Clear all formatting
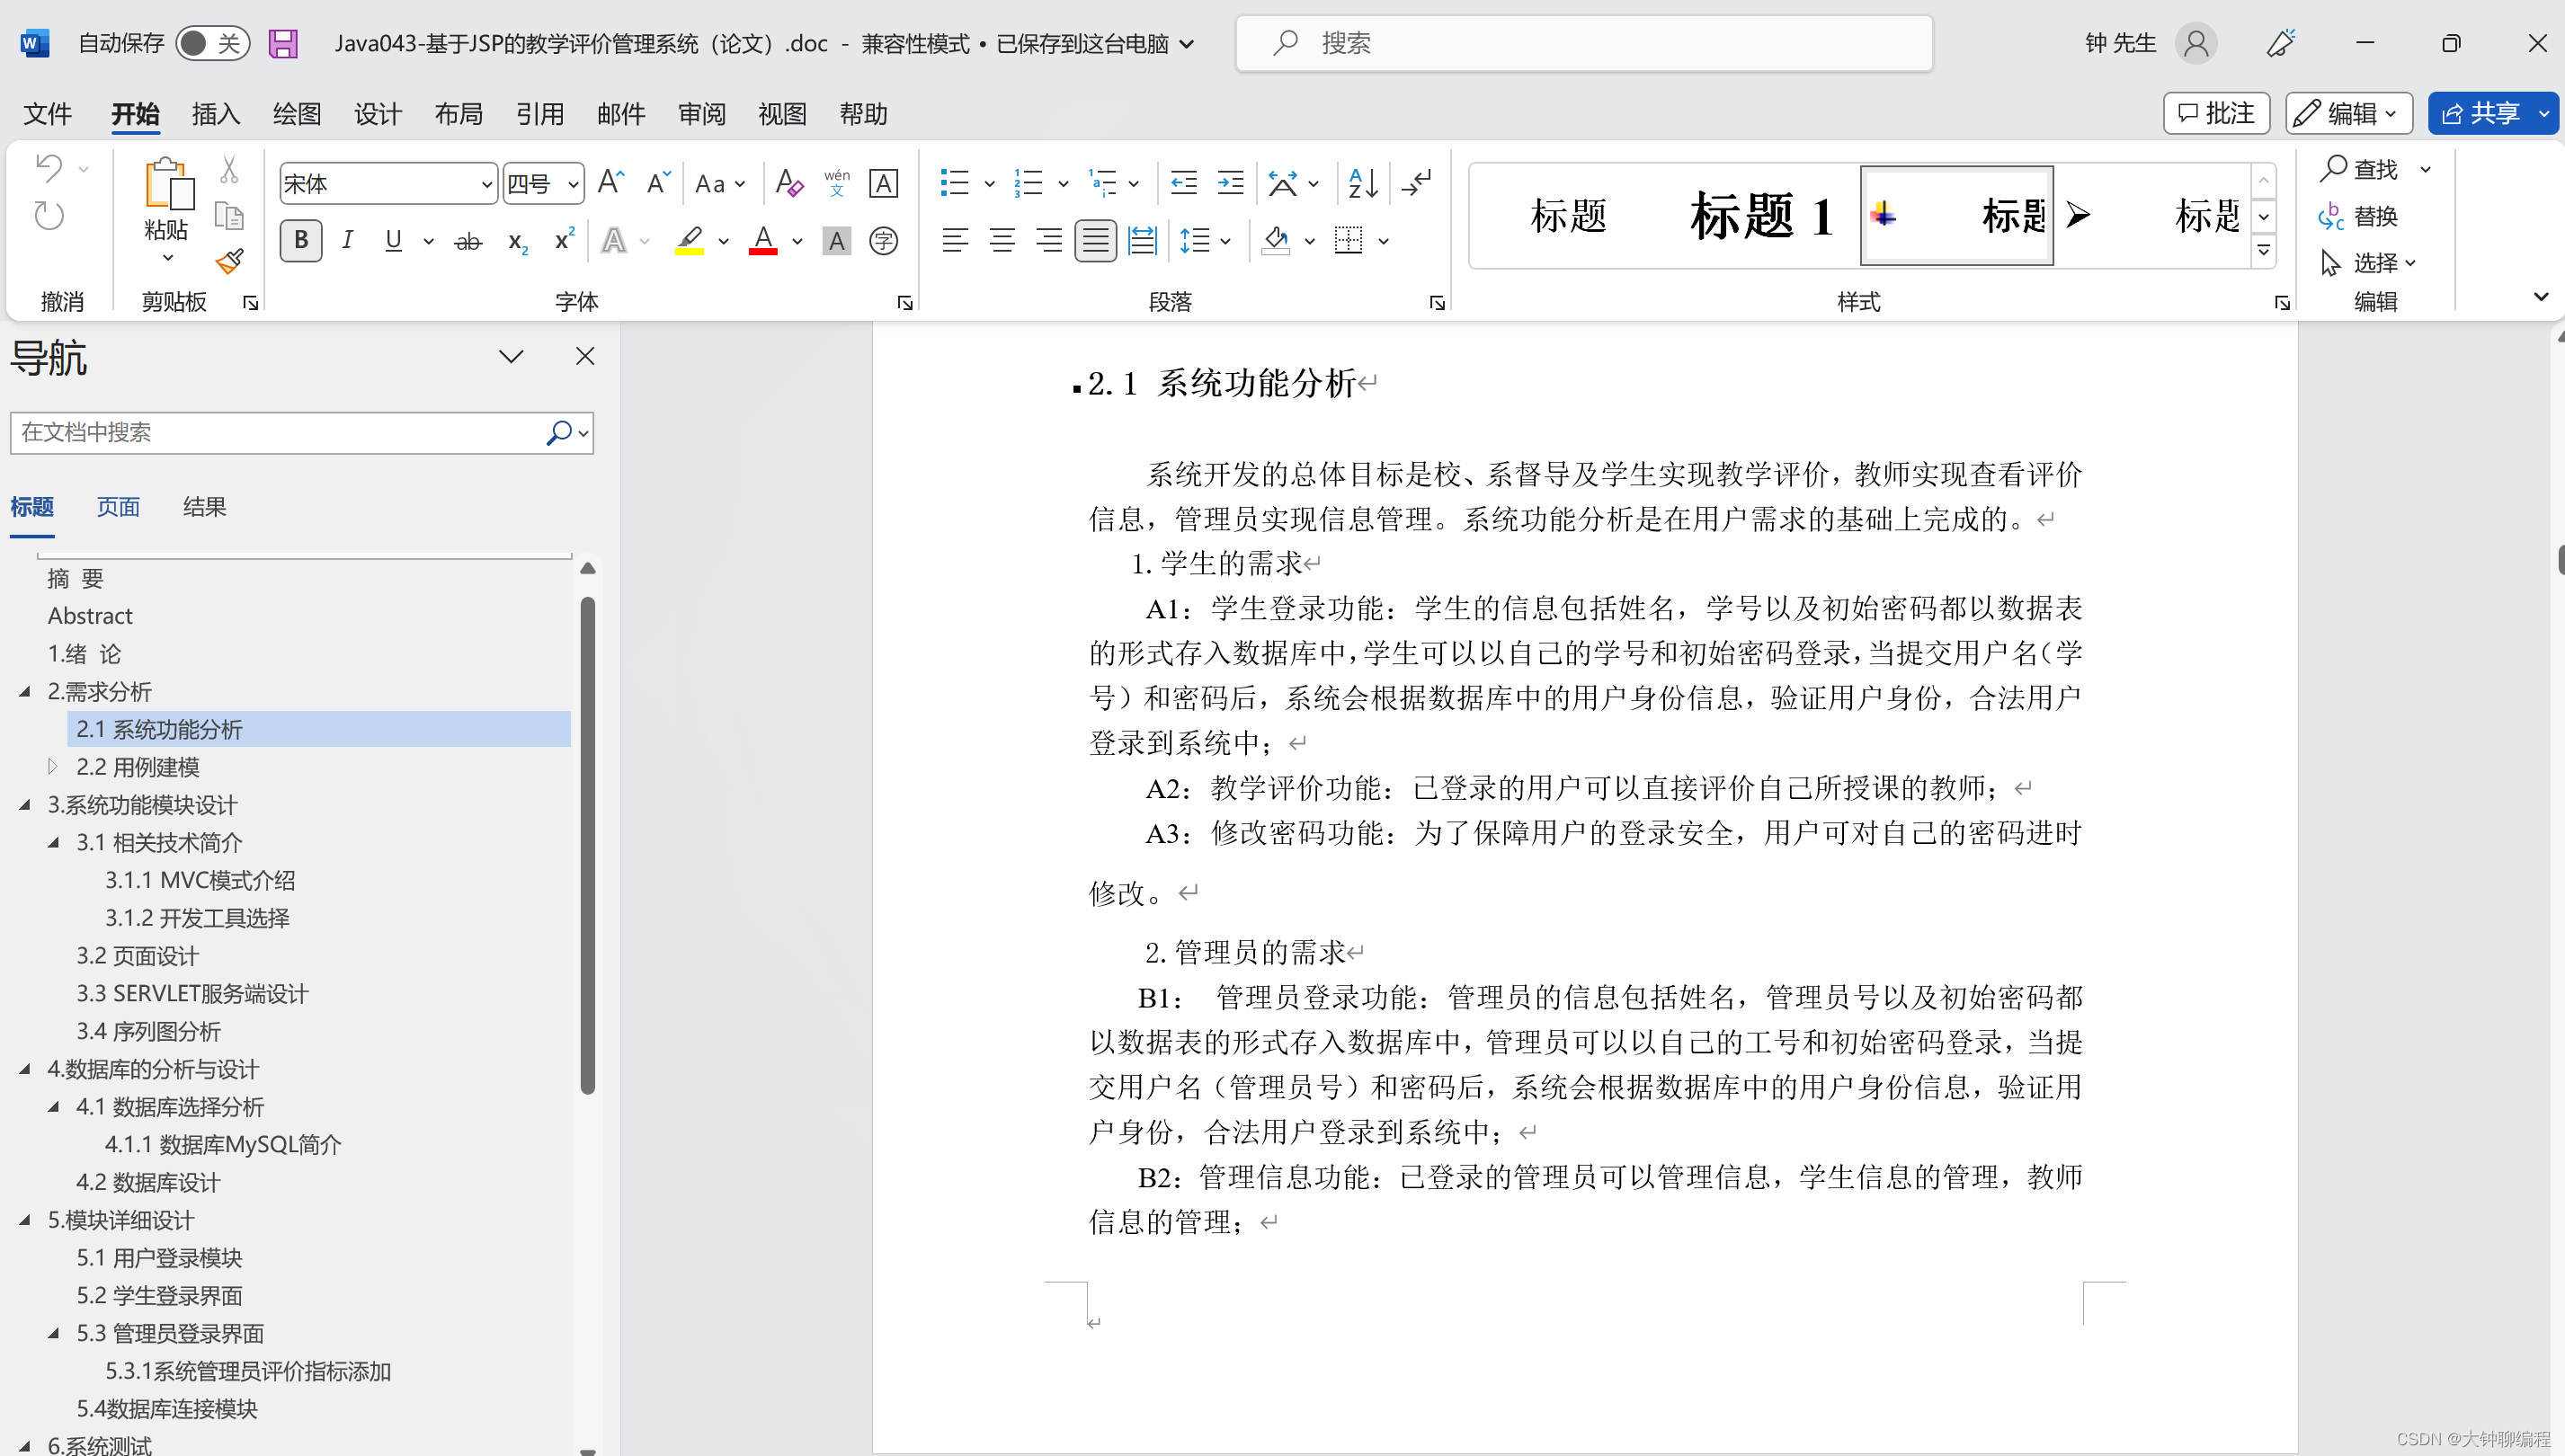This screenshot has height=1456, width=2565. 789,183
